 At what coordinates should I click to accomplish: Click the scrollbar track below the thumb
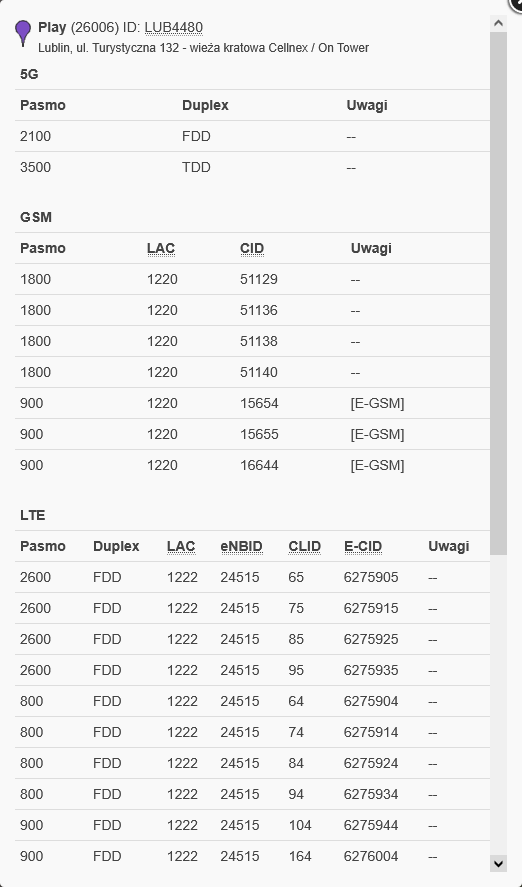pos(498,704)
